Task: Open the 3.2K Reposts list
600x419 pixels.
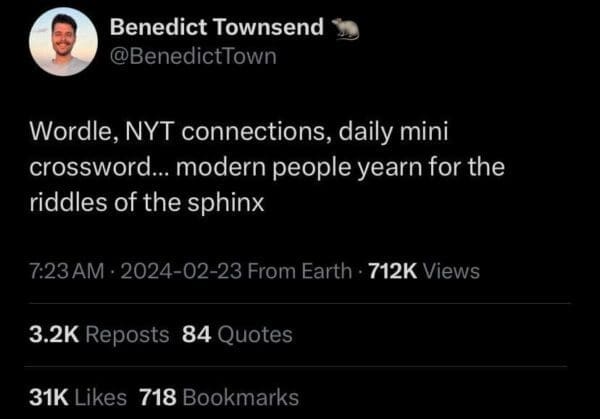Action: [x=98, y=335]
